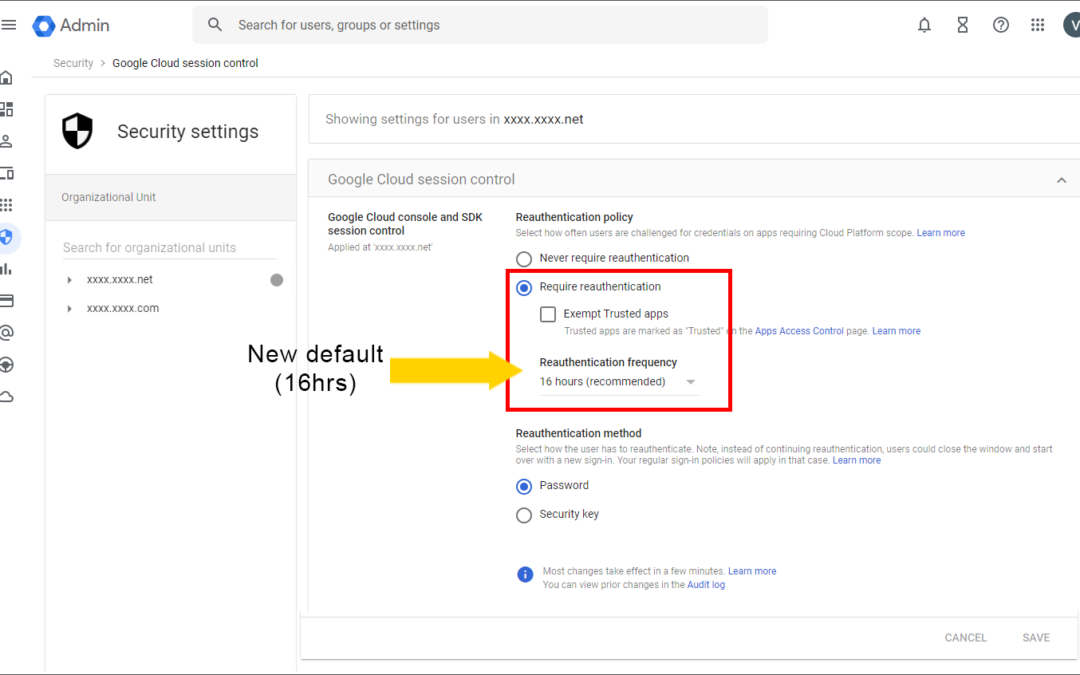Select Require reauthentication radio
Image resolution: width=1080 pixels, height=675 pixels.
coord(523,288)
